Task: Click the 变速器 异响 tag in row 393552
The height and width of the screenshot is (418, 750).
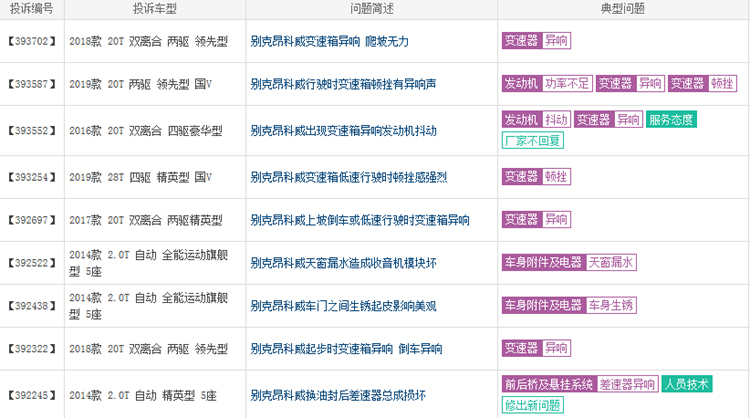Action: click(608, 120)
